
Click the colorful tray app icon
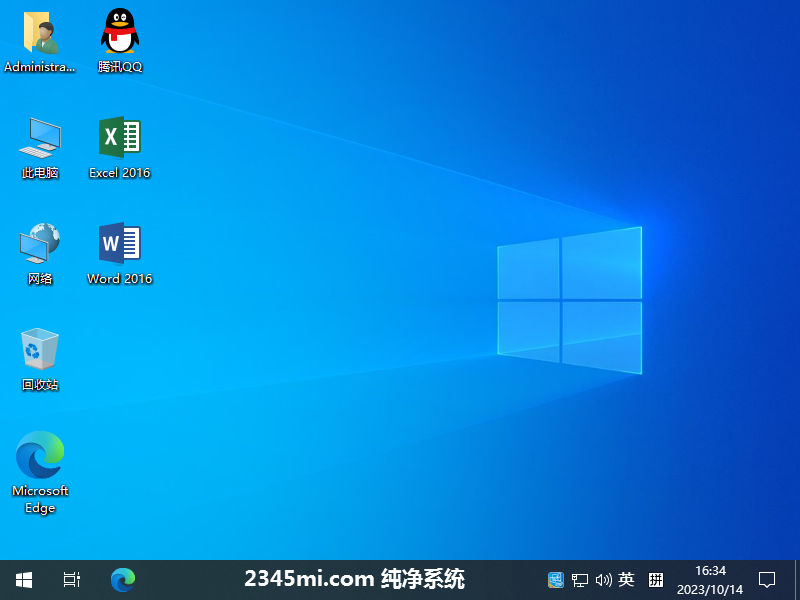click(x=556, y=580)
